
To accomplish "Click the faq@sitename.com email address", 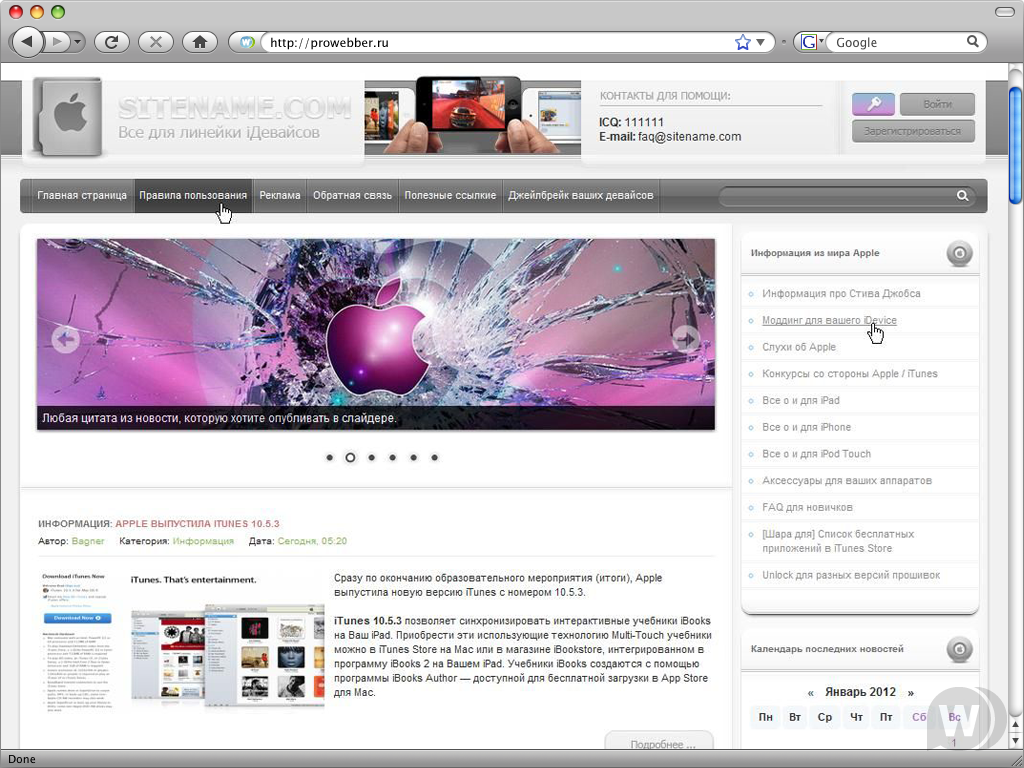I will click(690, 137).
